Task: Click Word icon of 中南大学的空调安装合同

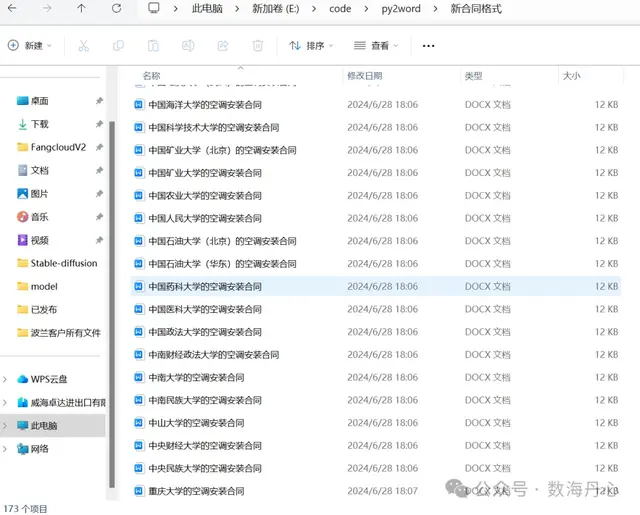Action: point(139,377)
